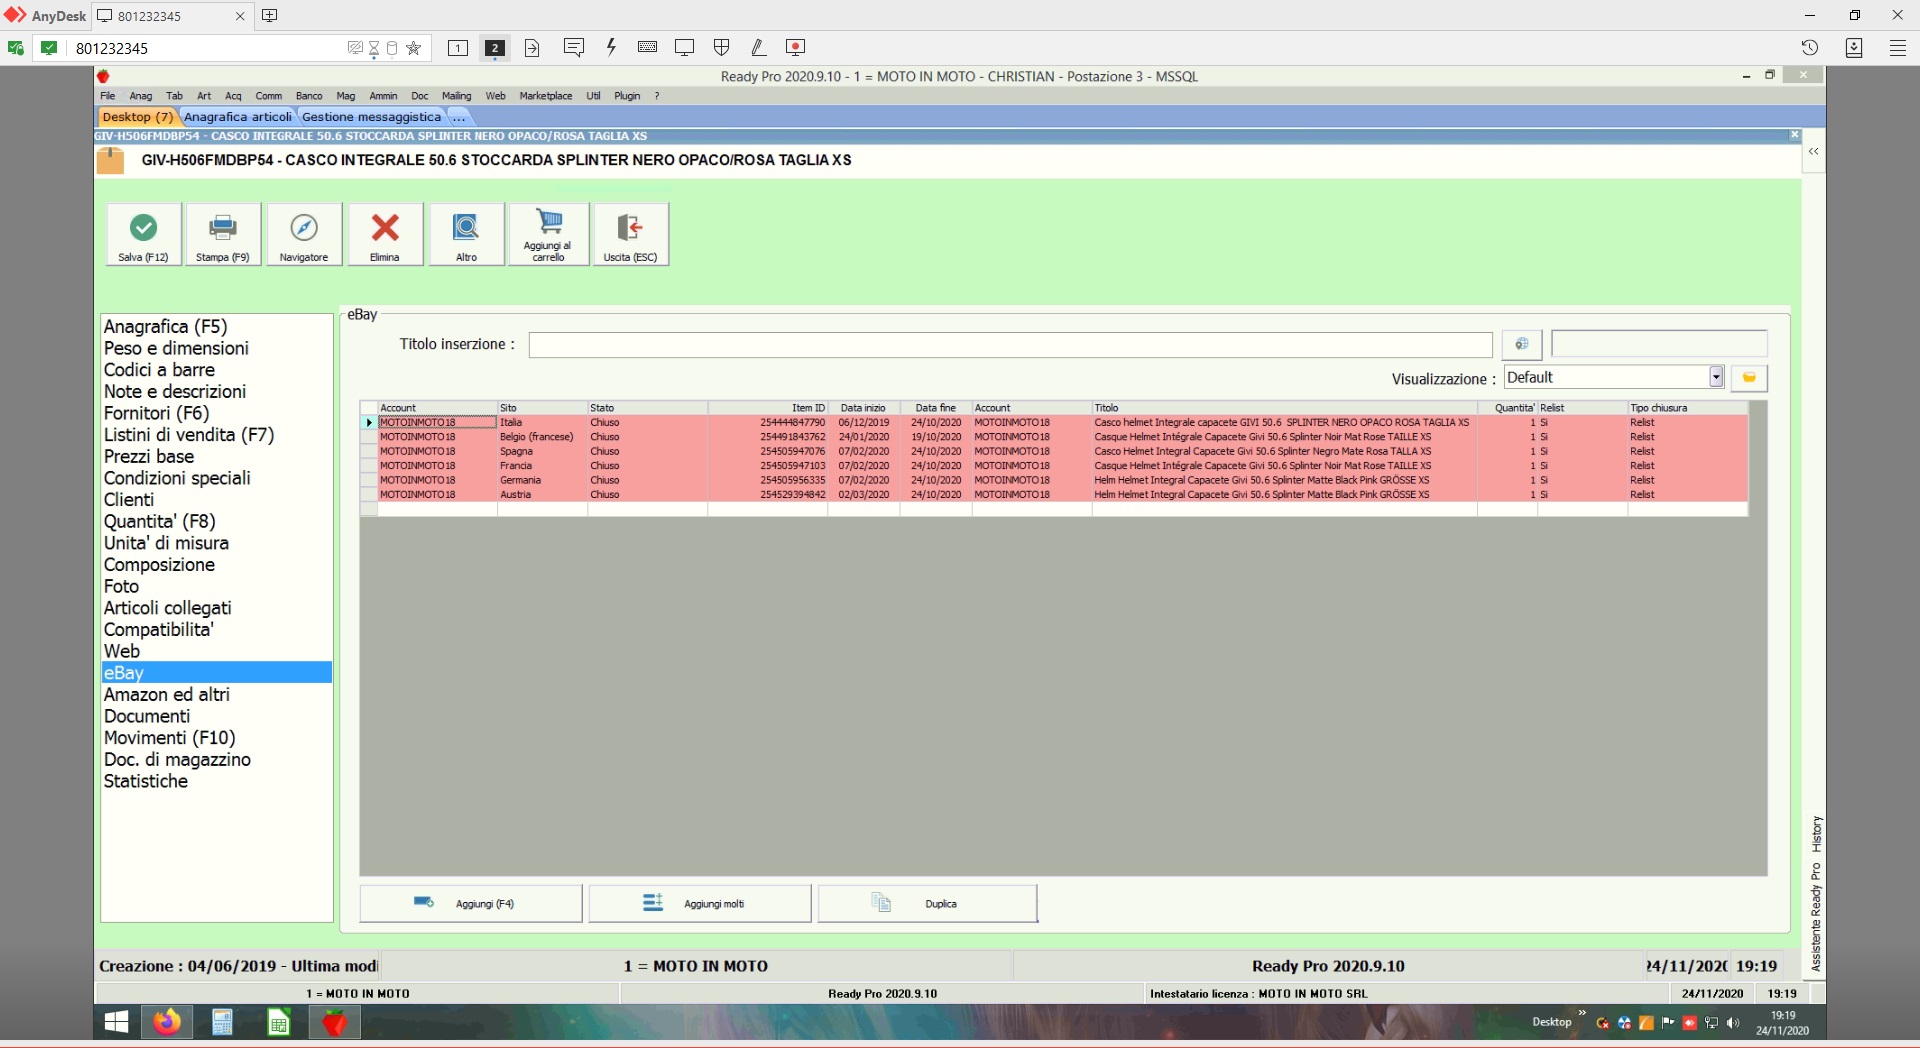The height and width of the screenshot is (1048, 1920).
Task: Click the yellow icon next to Visualizzazione
Action: coord(1749,377)
